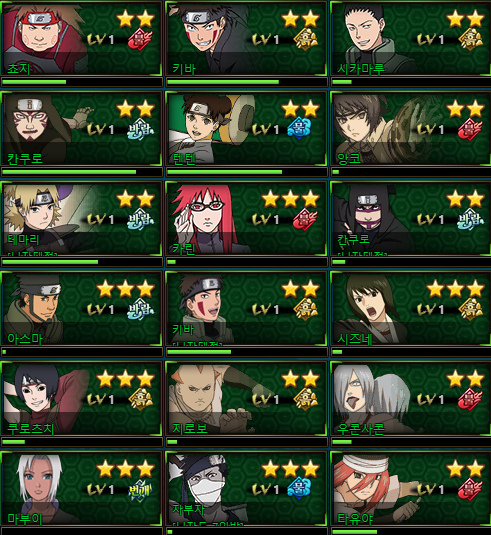This screenshot has height=535, width=491.
Task: Click the earth element icon on 쿠로츠치's card
Action: [x=140, y=399]
